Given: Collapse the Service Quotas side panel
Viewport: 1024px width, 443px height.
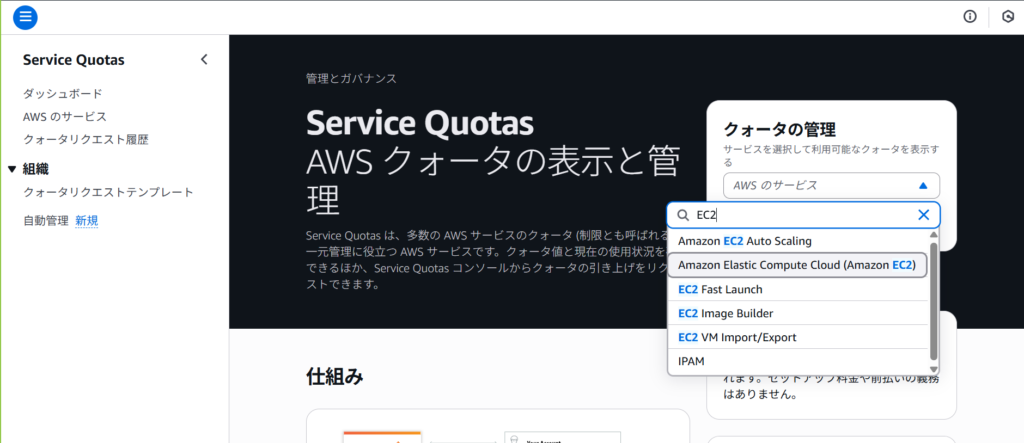Looking at the screenshot, I should click(204, 60).
